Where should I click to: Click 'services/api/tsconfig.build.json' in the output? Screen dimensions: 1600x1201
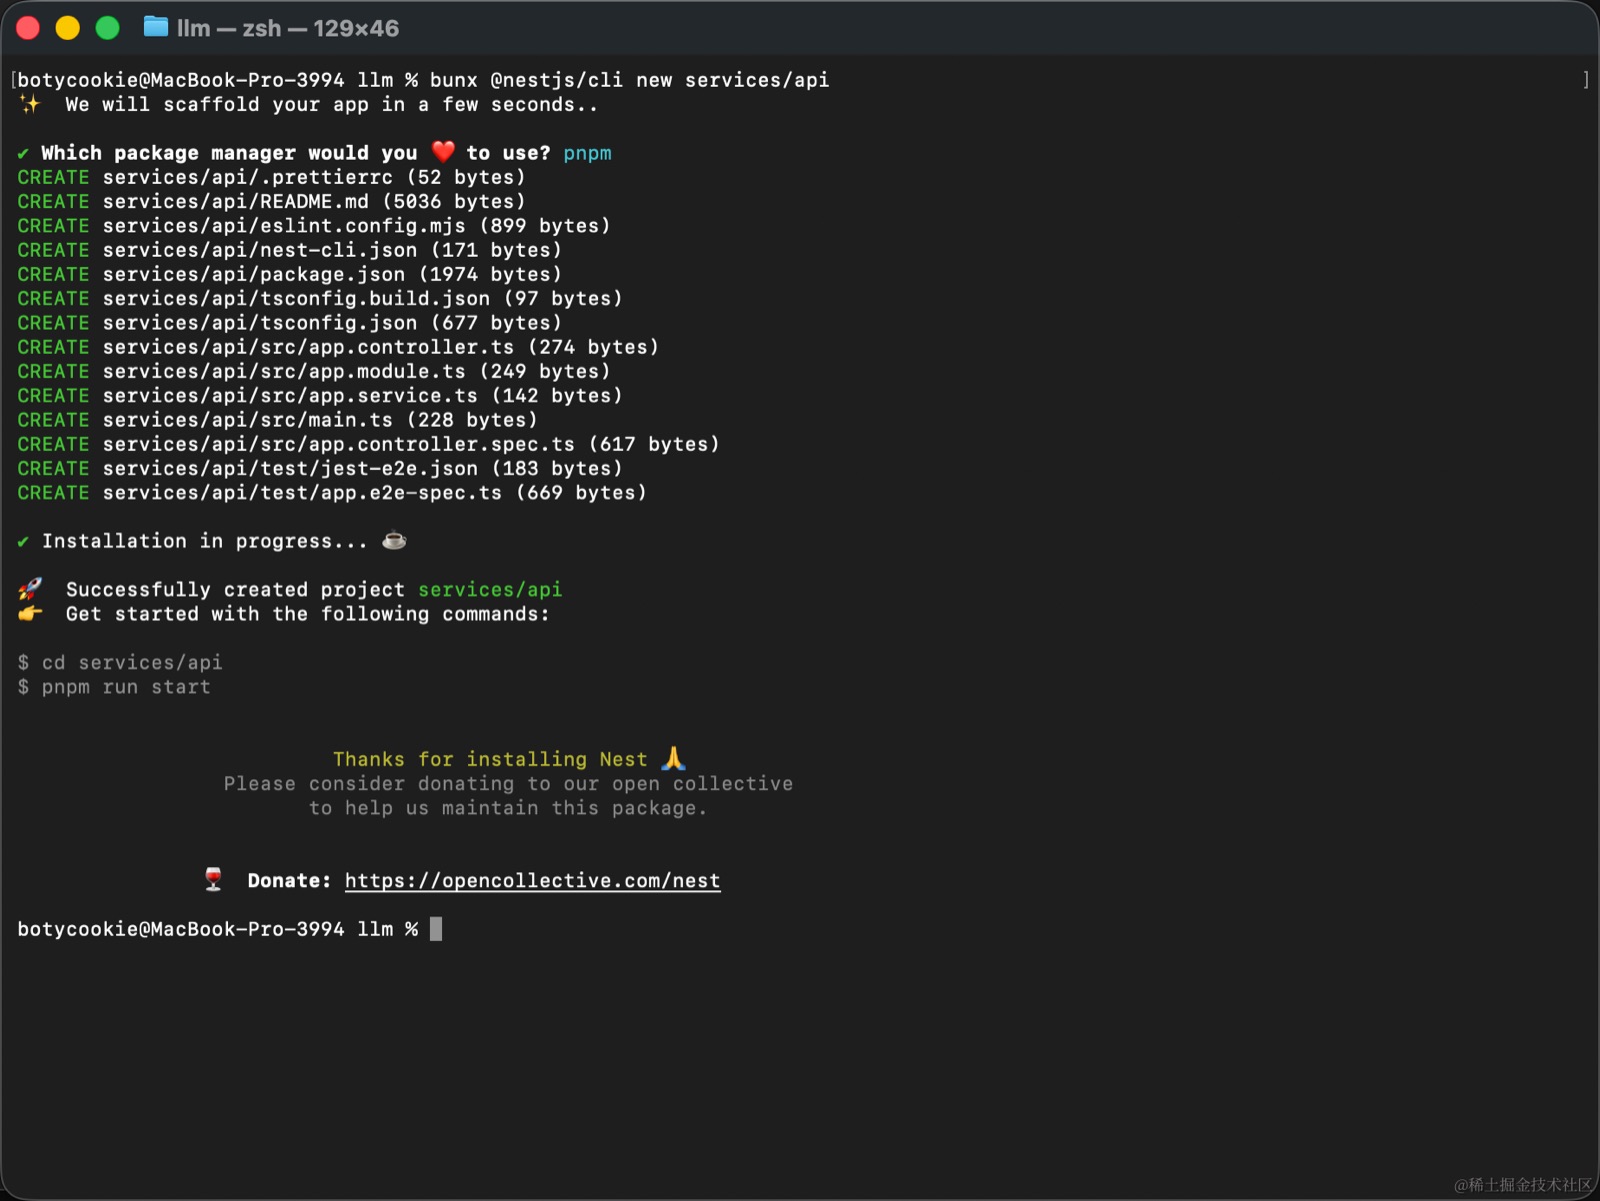click(297, 298)
